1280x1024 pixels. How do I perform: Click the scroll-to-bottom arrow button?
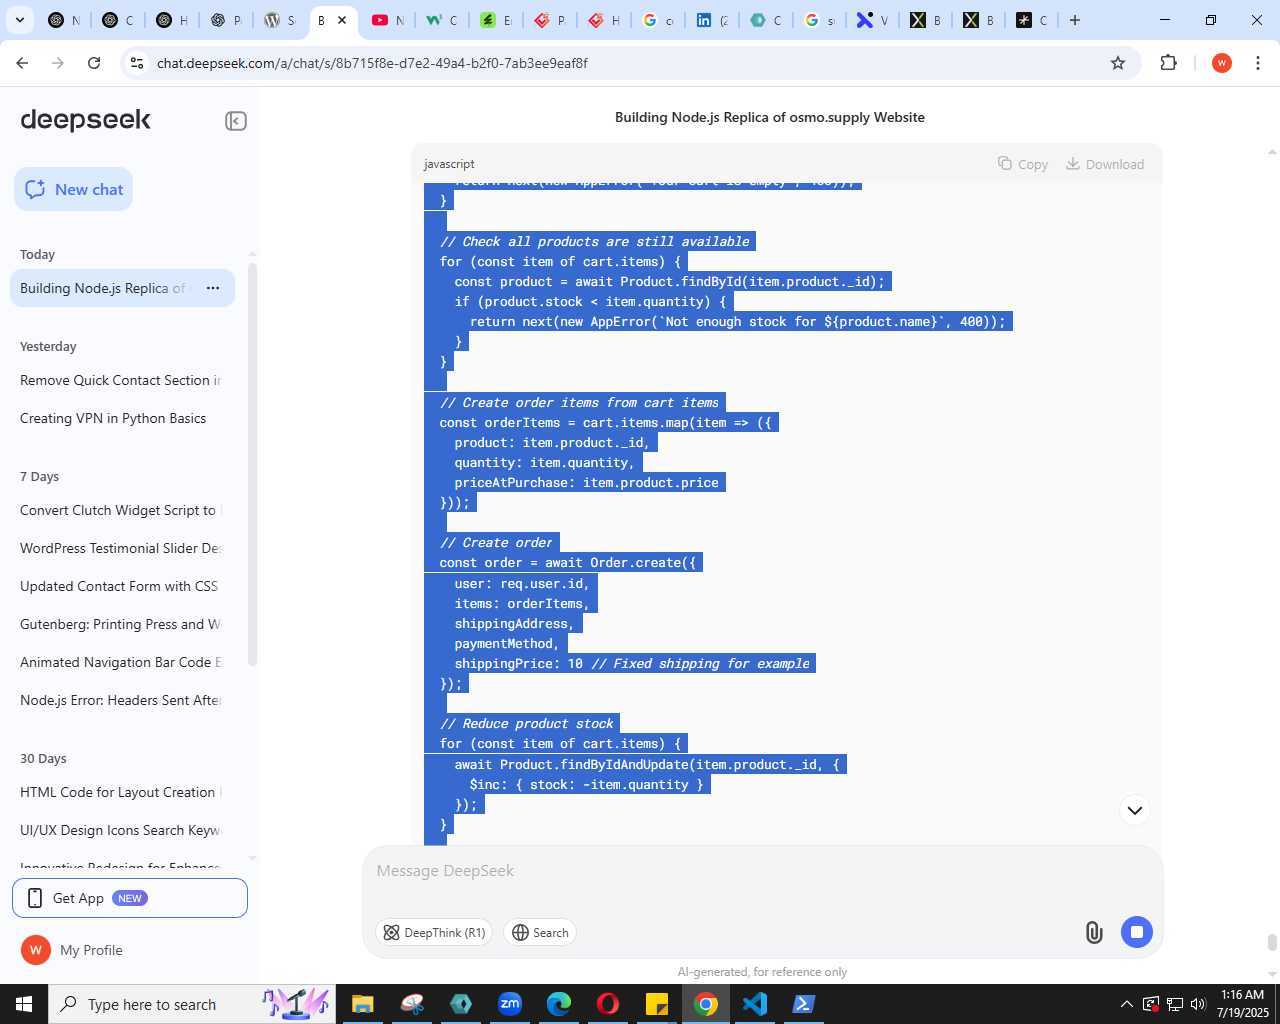point(1135,810)
